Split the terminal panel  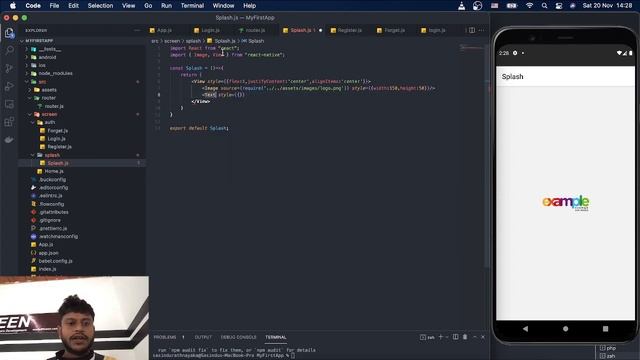pos(456,337)
